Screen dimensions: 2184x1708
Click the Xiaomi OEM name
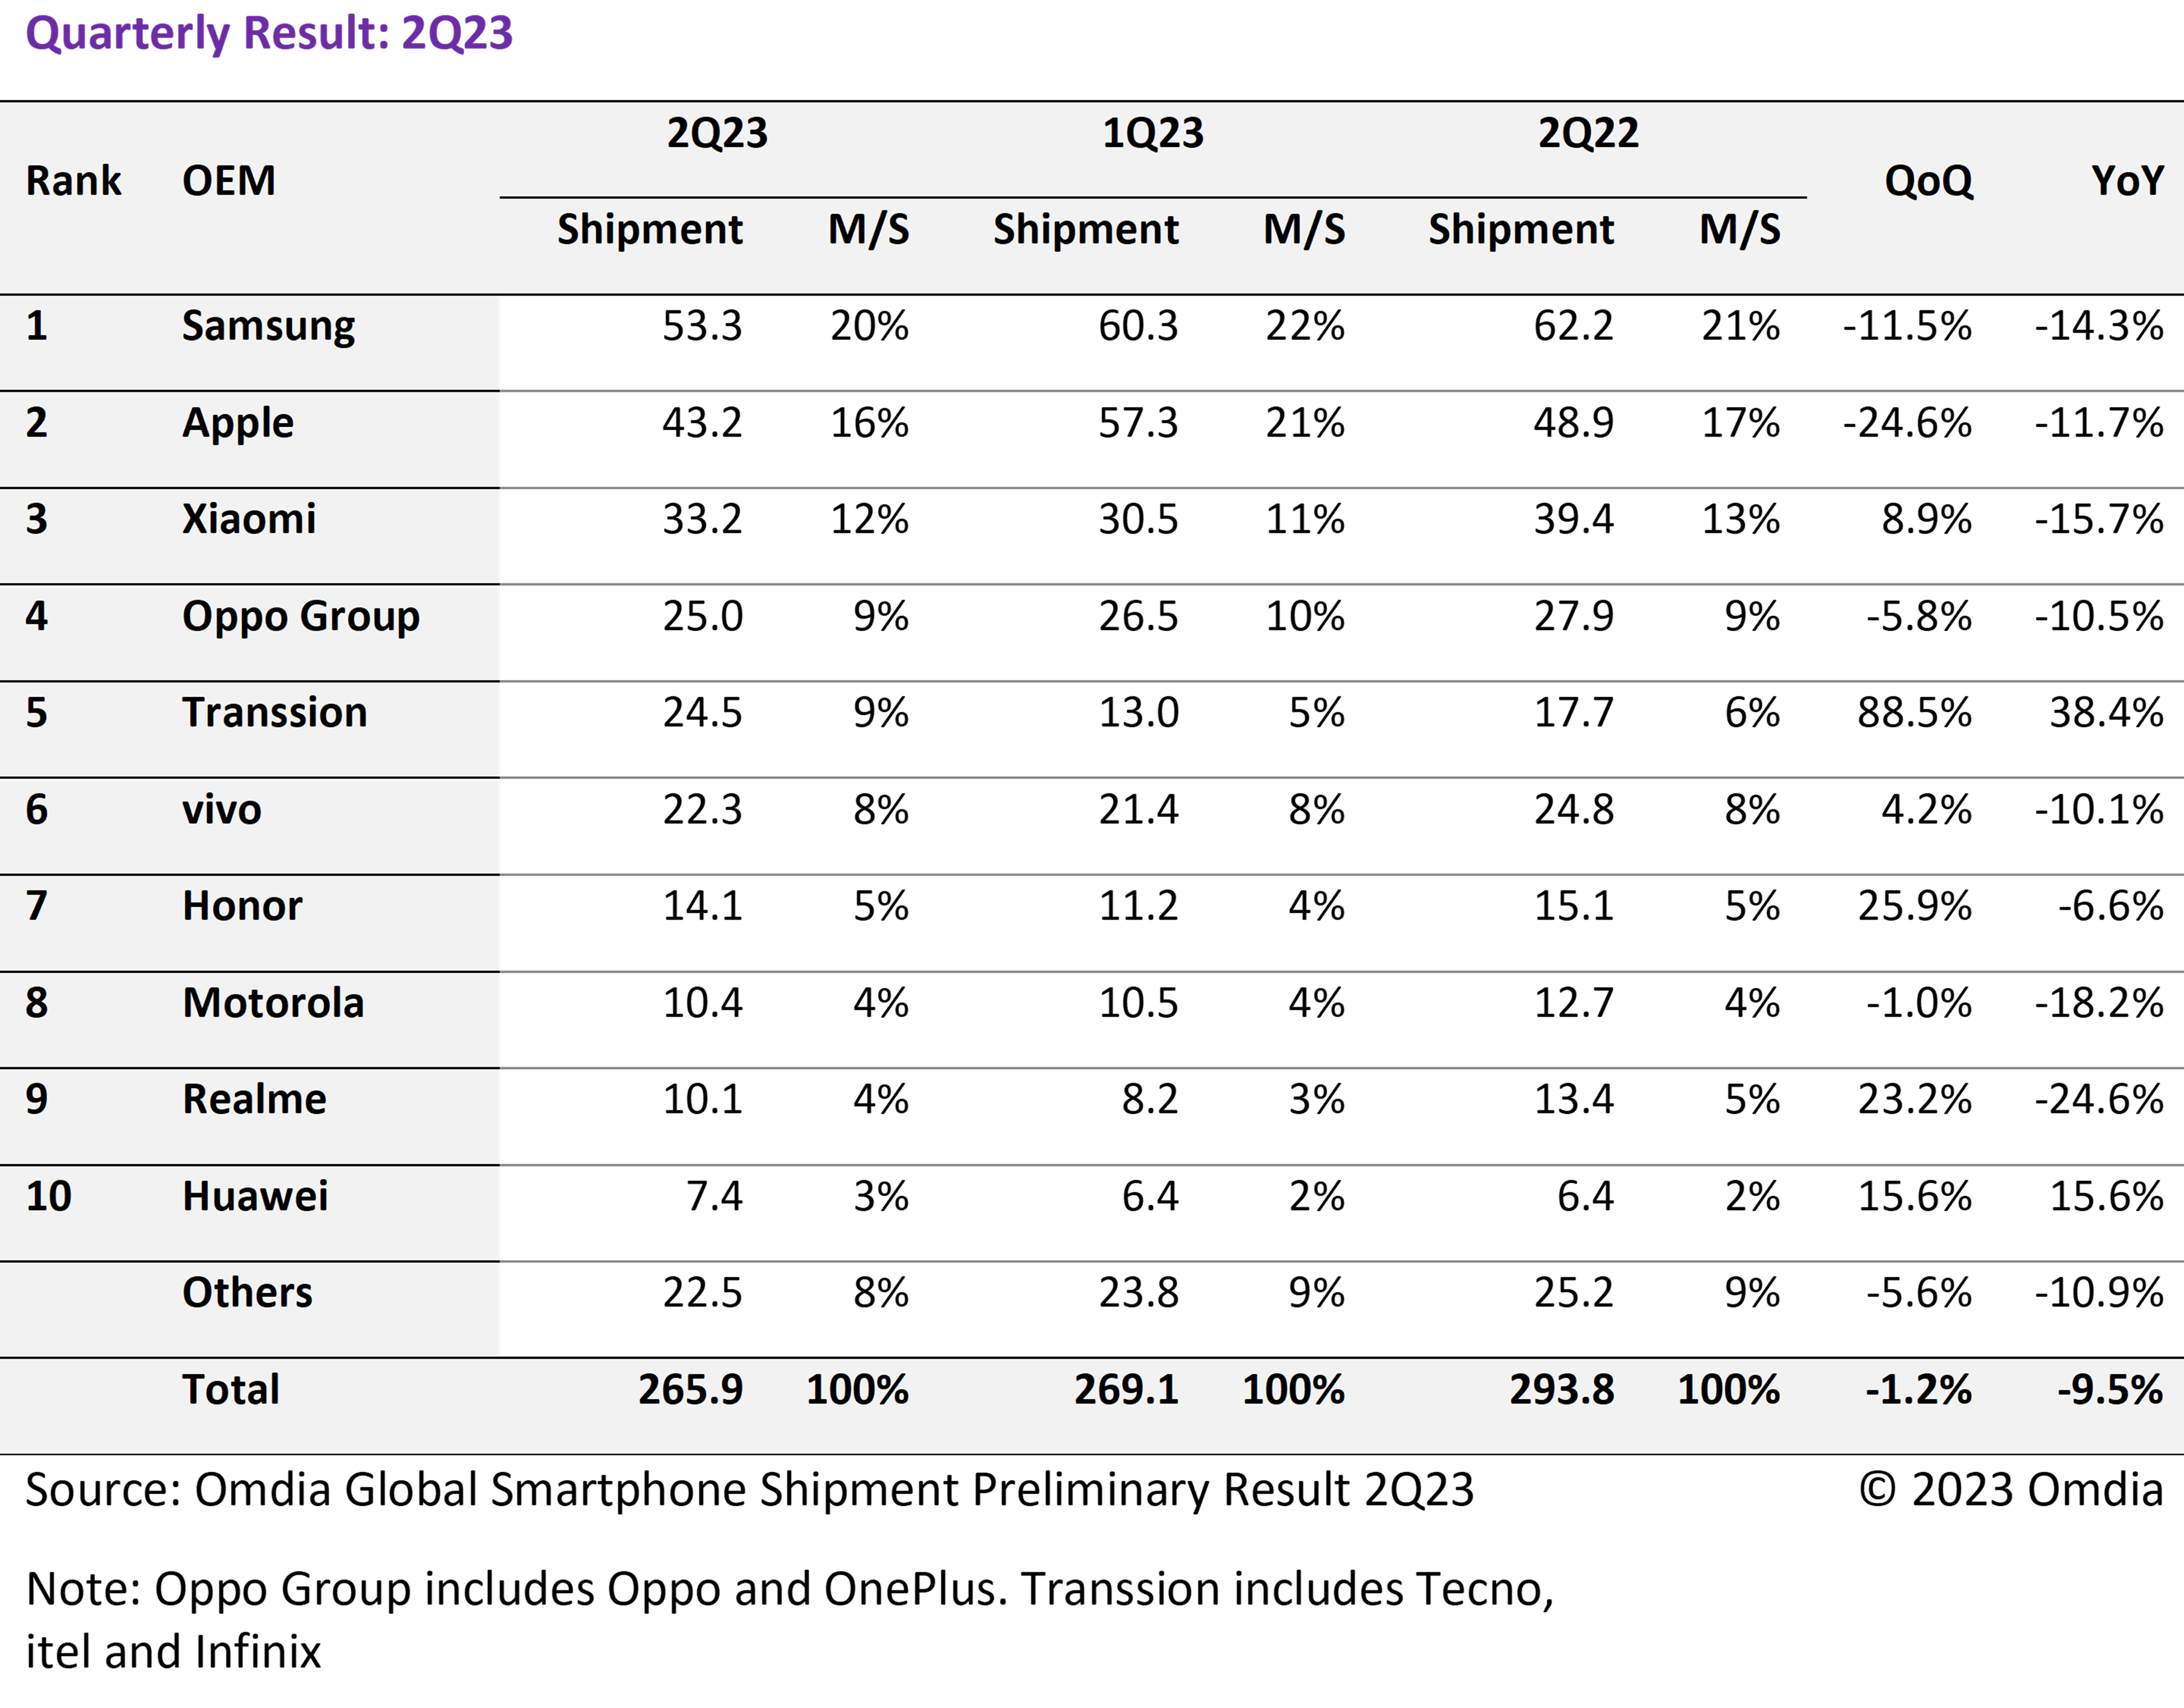pos(249,519)
